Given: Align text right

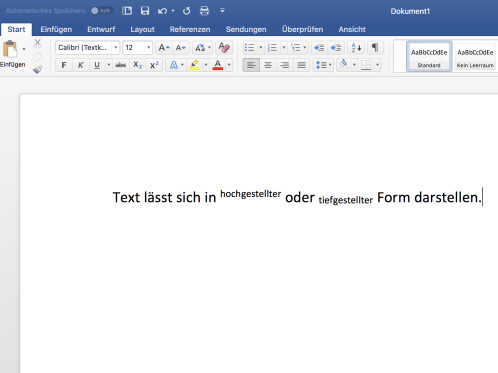Looking at the screenshot, I should (284, 65).
